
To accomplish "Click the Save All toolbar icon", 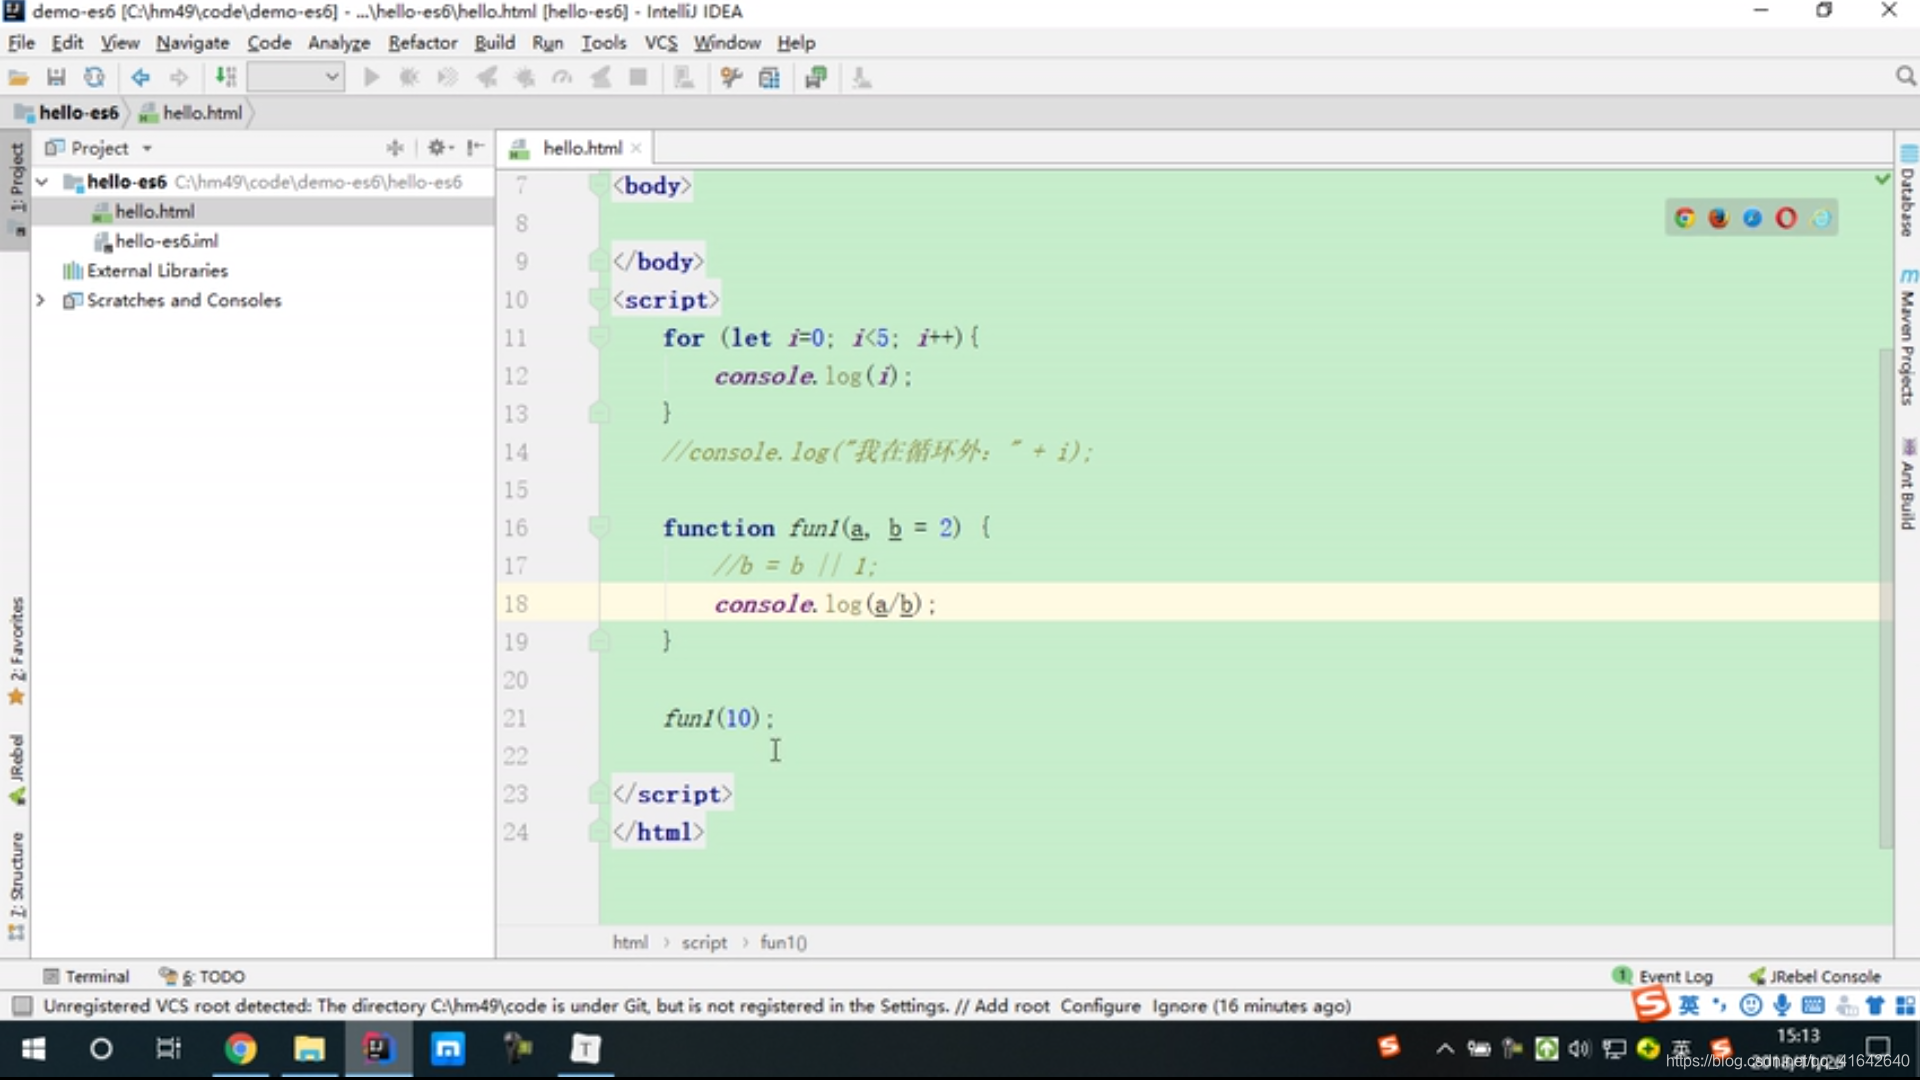I will click(56, 78).
